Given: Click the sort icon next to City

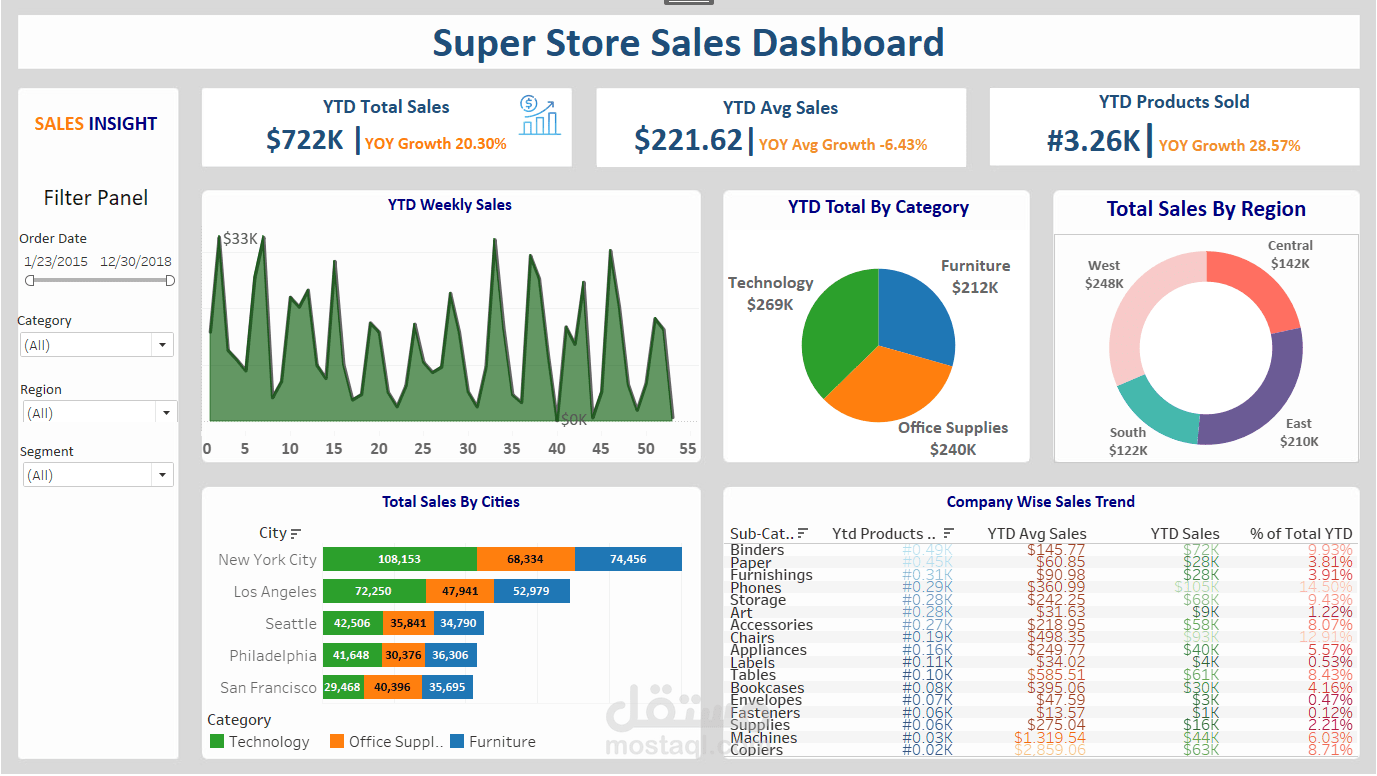Looking at the screenshot, I should 296,534.
